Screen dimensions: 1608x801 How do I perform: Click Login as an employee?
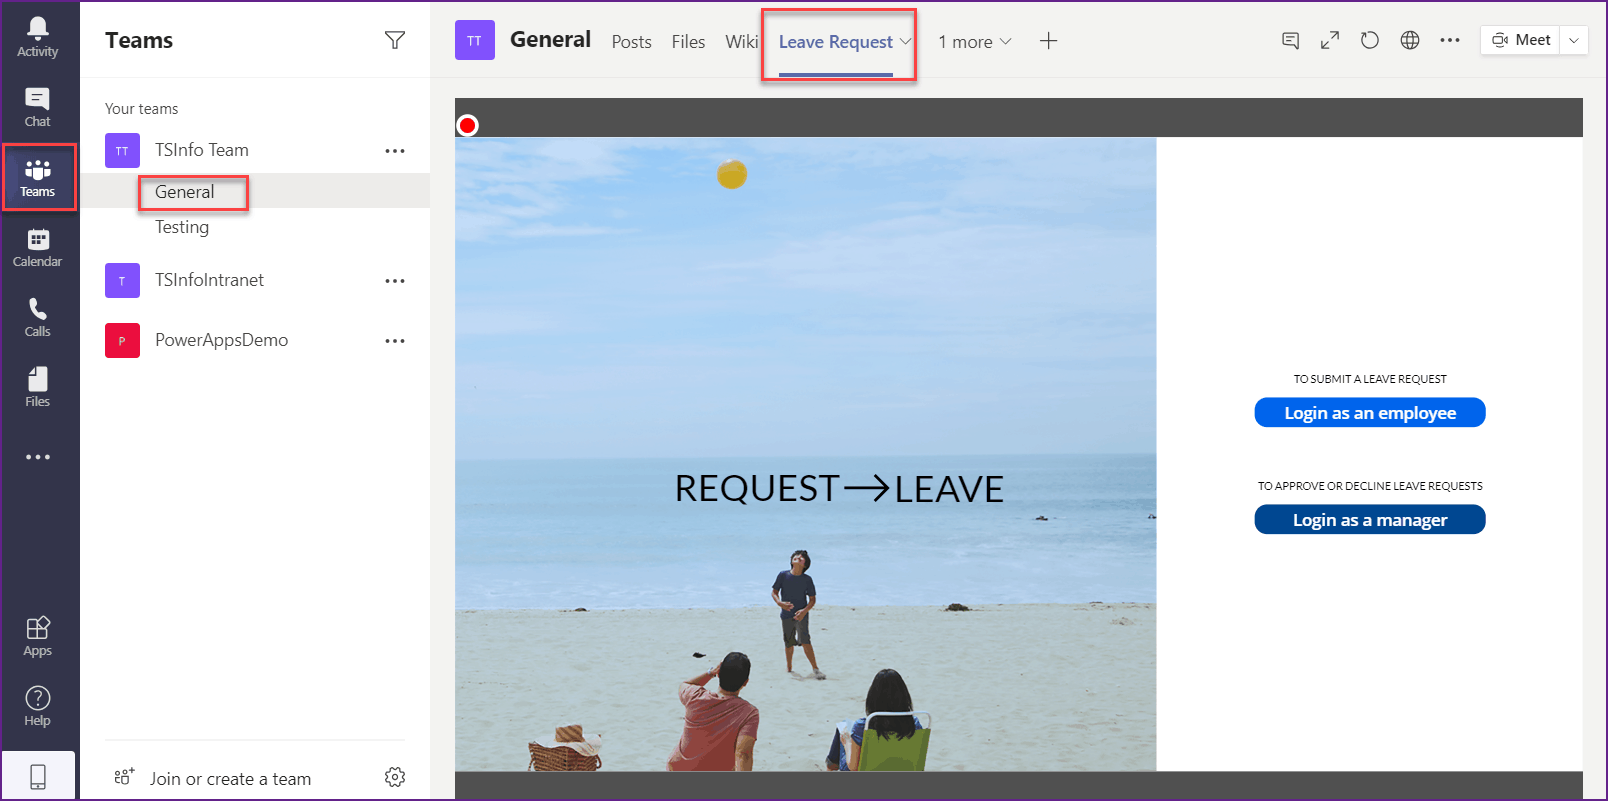1370,413
